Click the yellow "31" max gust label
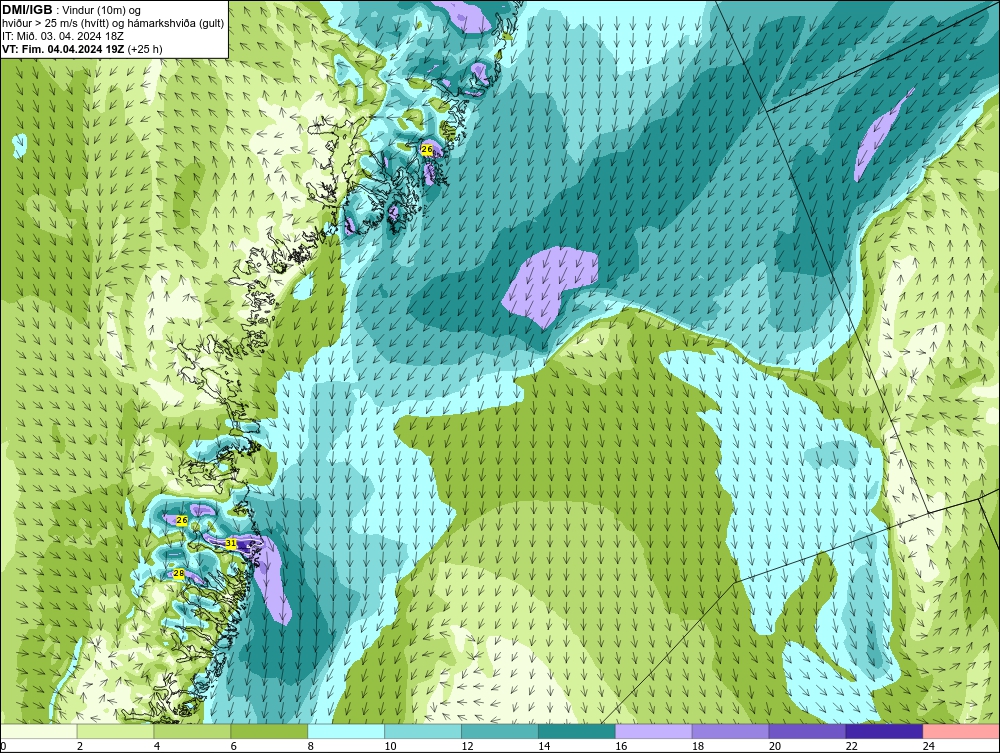Image resolution: width=1000 pixels, height=753 pixels. [x=231, y=543]
